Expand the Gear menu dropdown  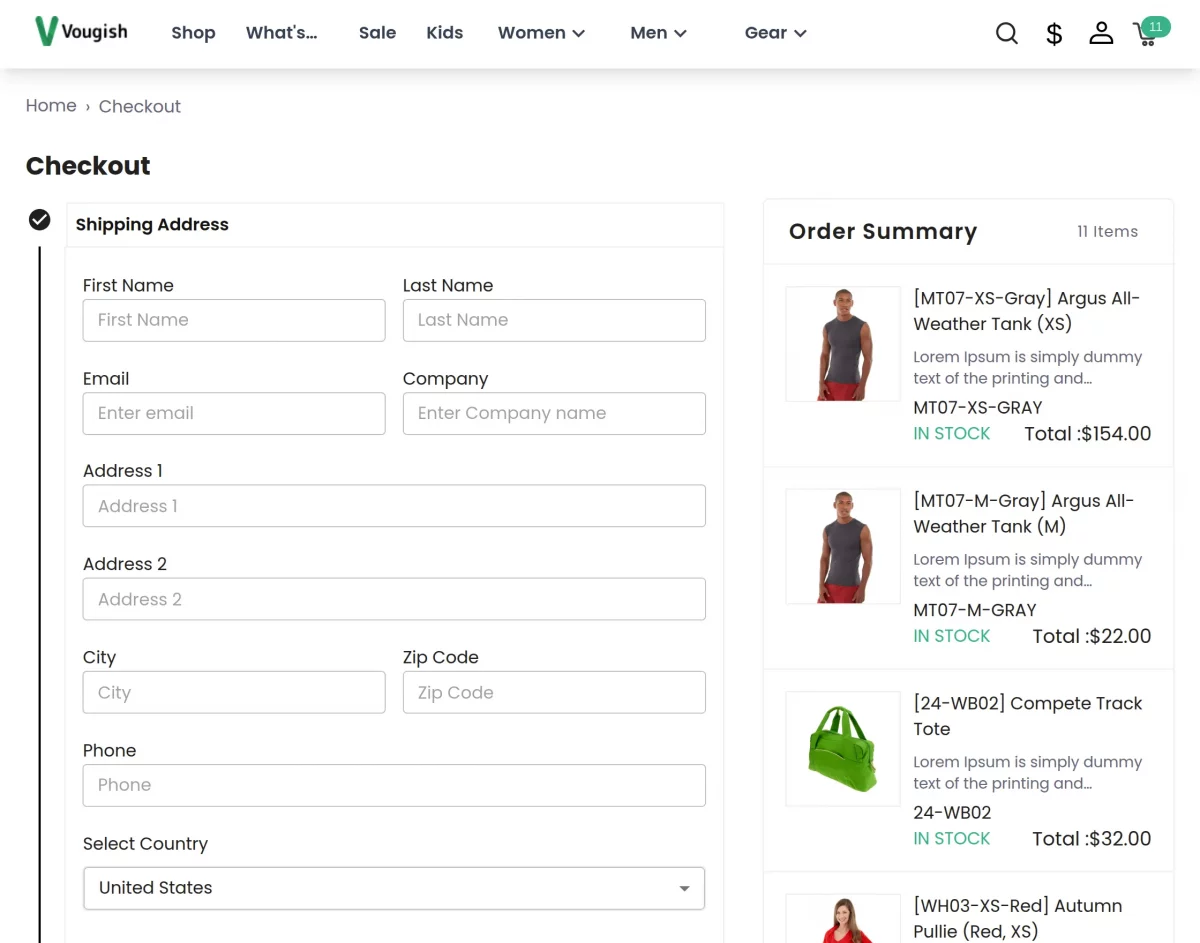775,33
